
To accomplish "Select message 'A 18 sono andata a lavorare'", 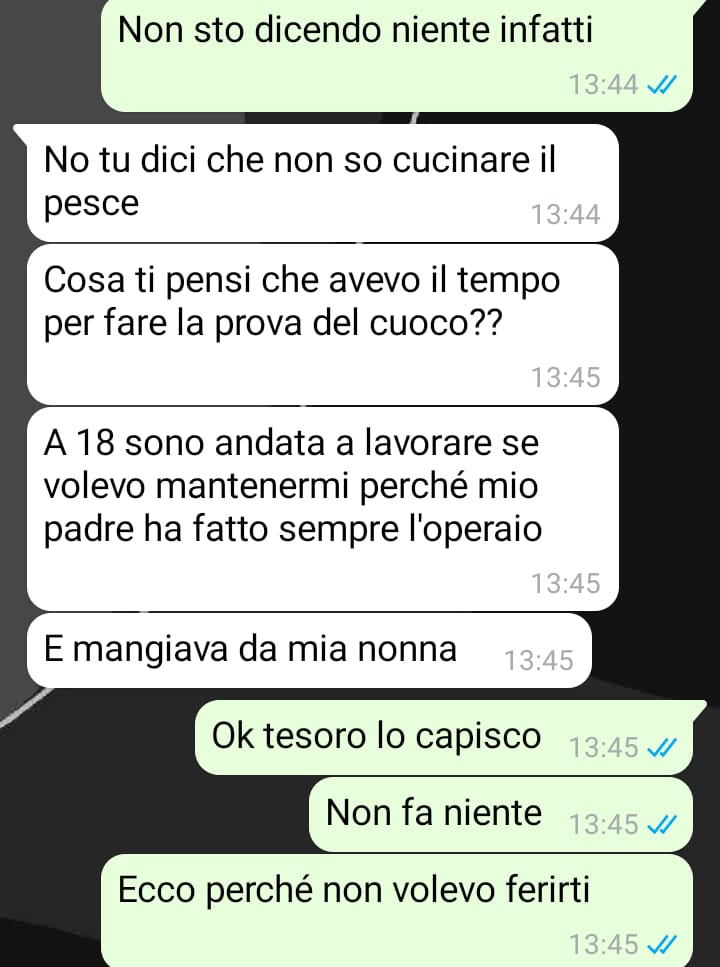I will click(322, 509).
